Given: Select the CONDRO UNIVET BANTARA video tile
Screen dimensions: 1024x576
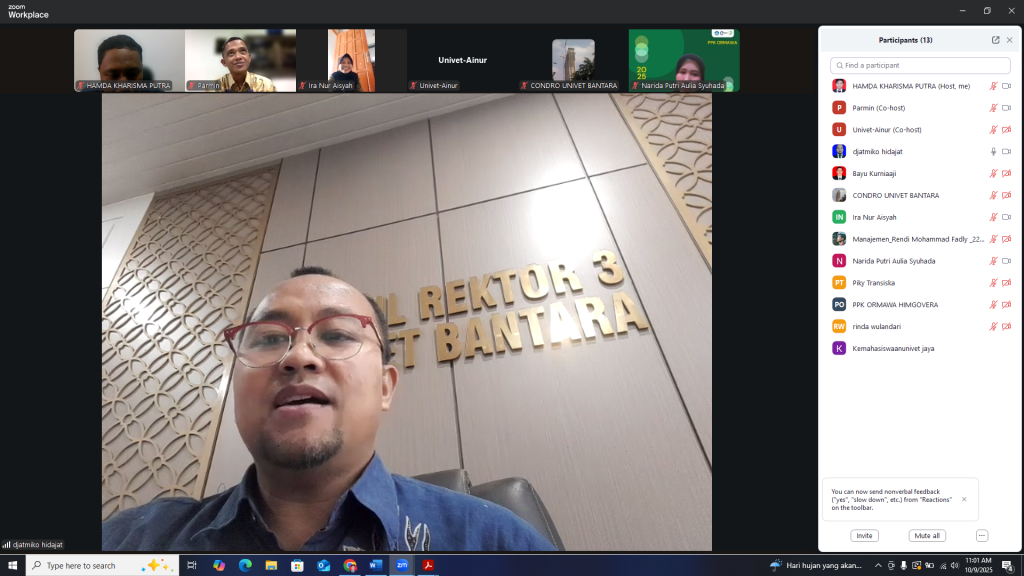Looking at the screenshot, I should point(573,60).
